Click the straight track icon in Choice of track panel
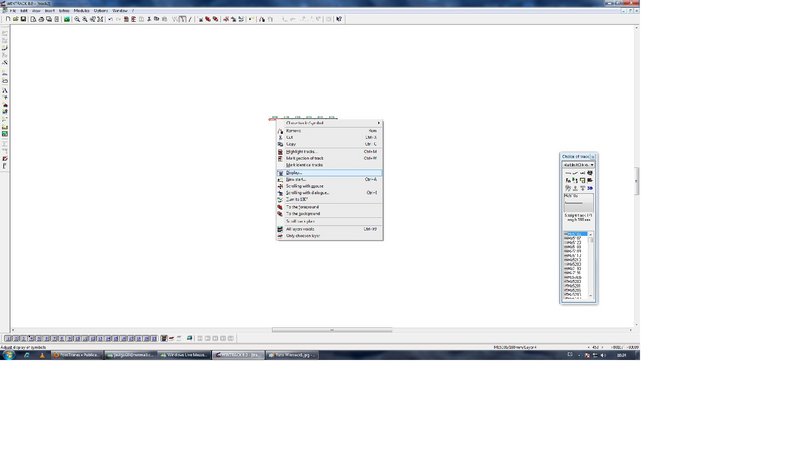This screenshot has height=450, width=800. 568,173
